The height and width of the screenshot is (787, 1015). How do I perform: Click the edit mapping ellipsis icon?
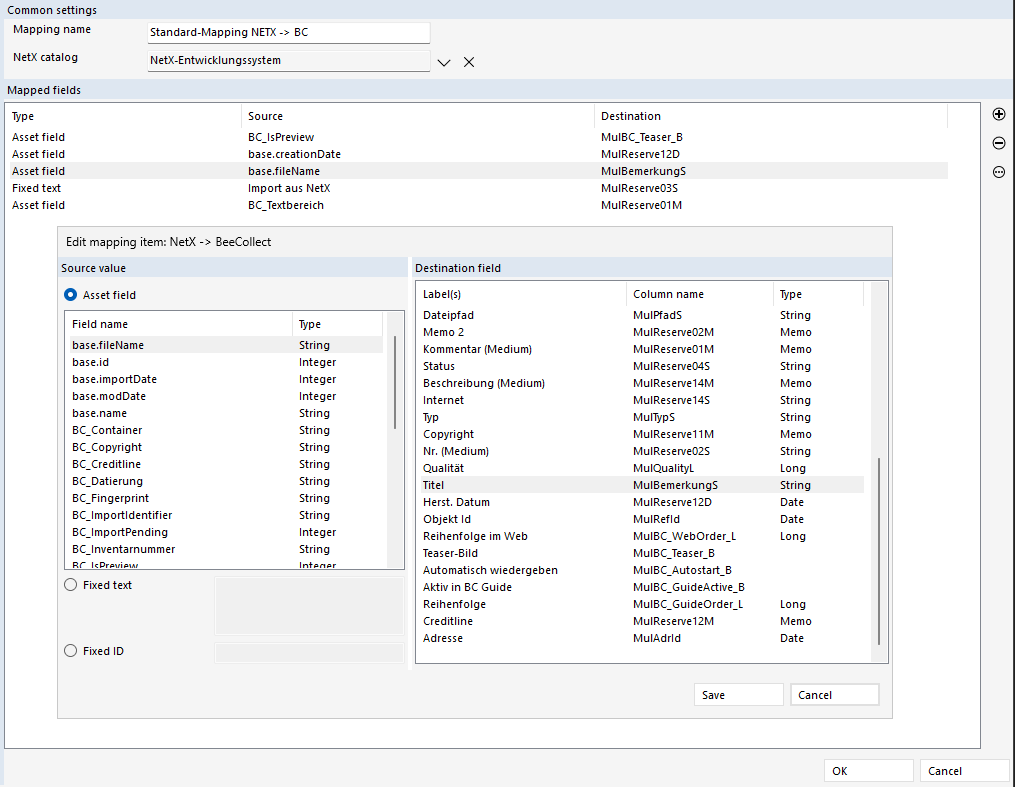(998, 172)
